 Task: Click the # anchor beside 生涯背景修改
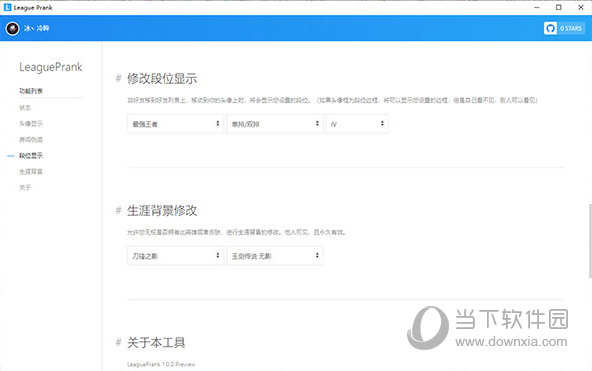coord(118,211)
